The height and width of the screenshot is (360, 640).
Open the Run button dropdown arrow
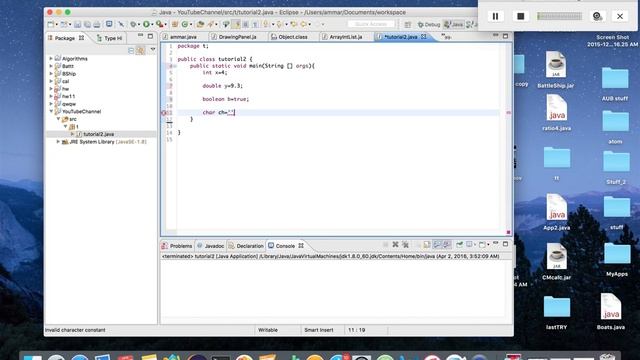[151, 25]
